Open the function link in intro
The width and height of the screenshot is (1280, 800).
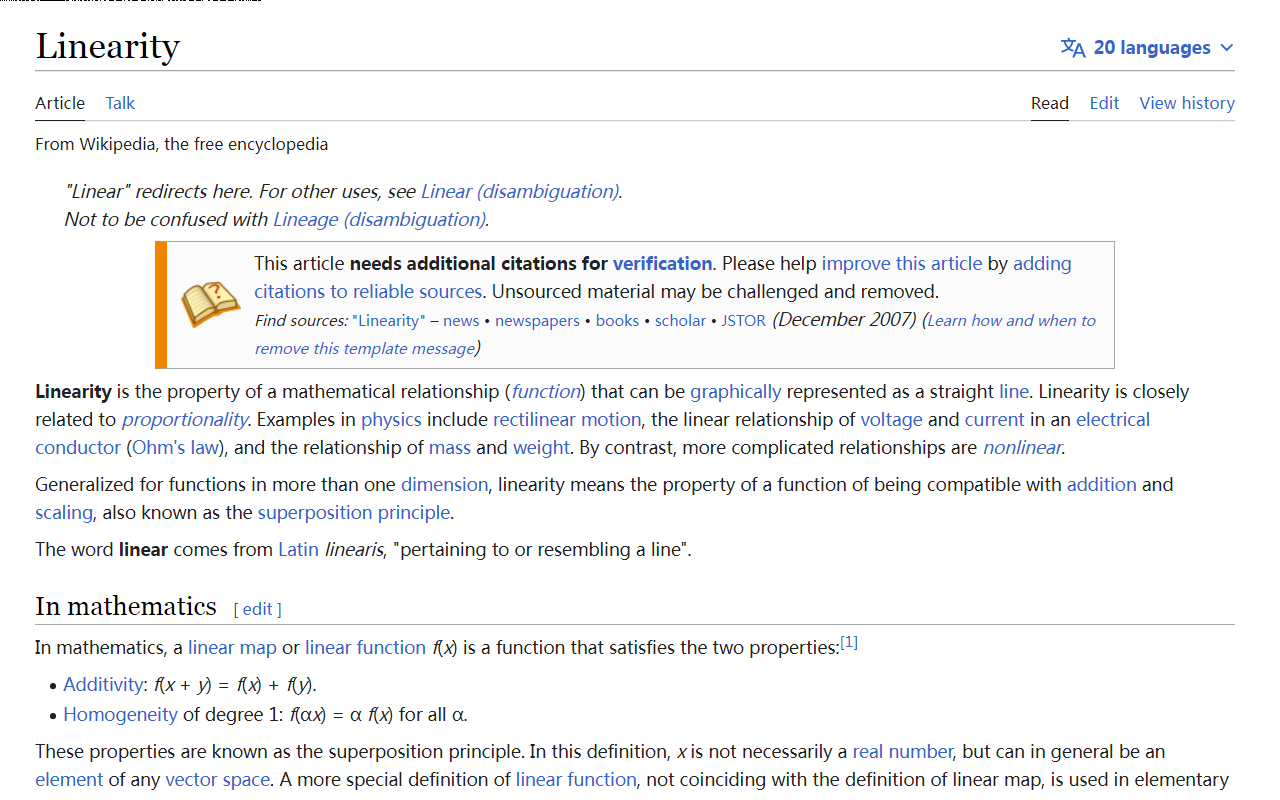[x=546, y=391]
